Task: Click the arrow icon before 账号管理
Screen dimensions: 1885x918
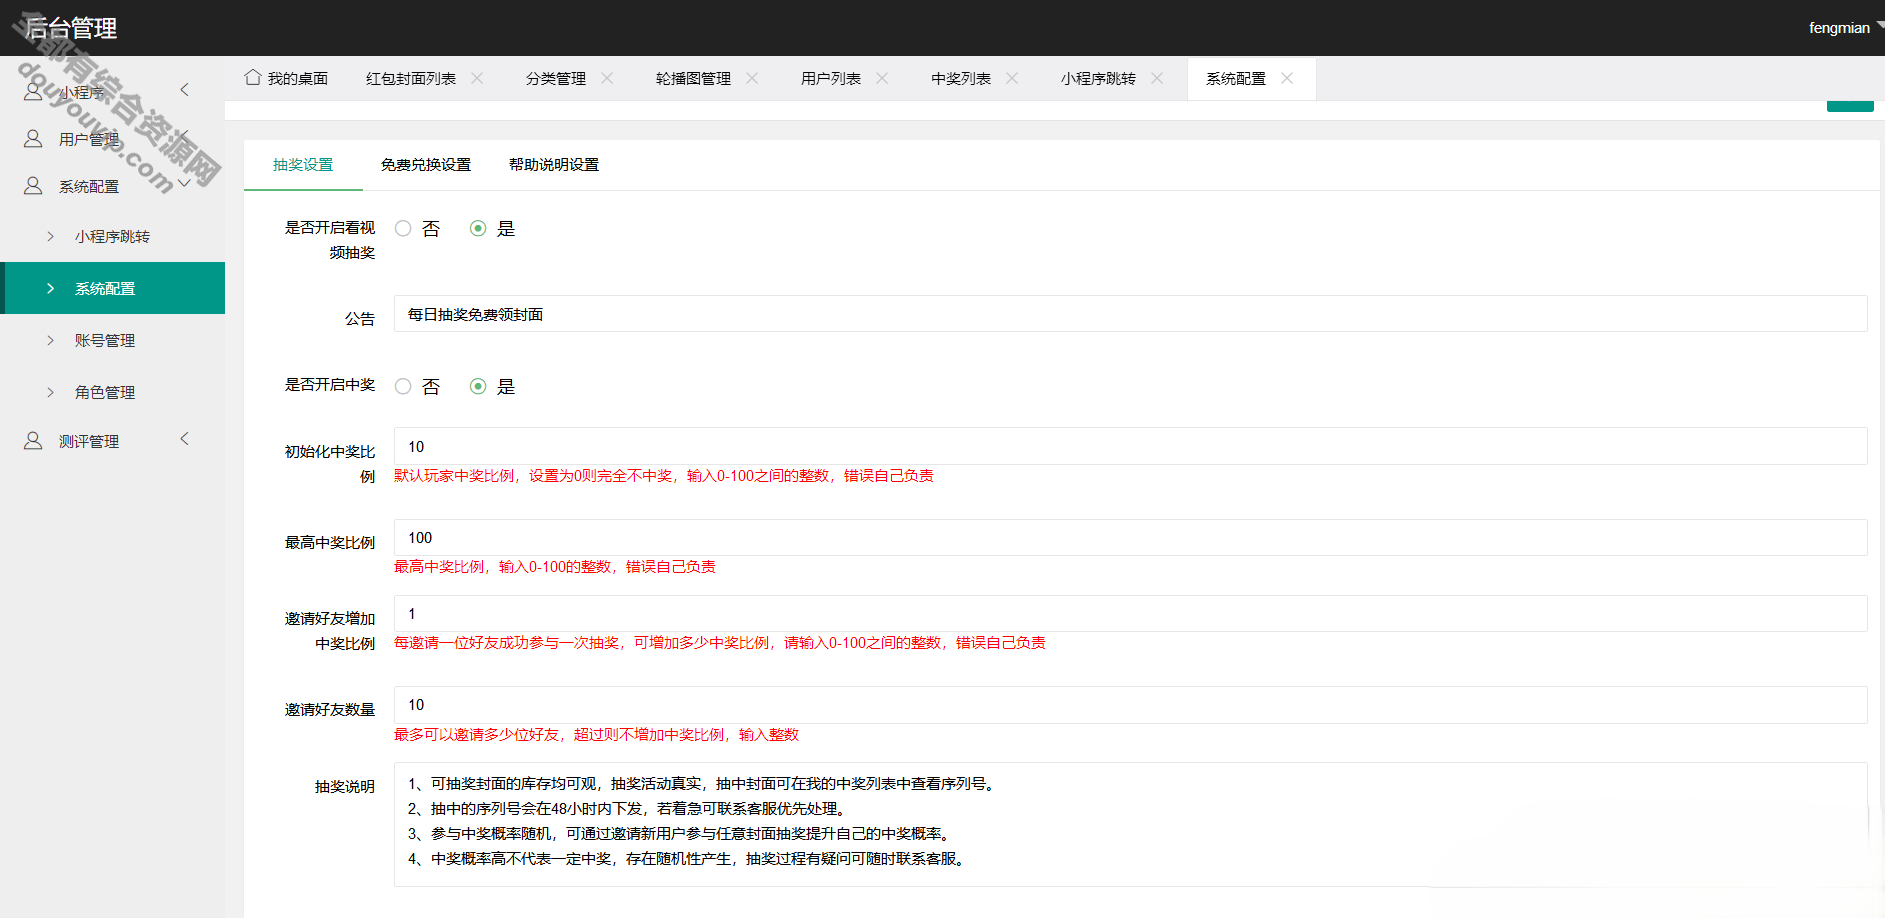Action: click(x=51, y=340)
